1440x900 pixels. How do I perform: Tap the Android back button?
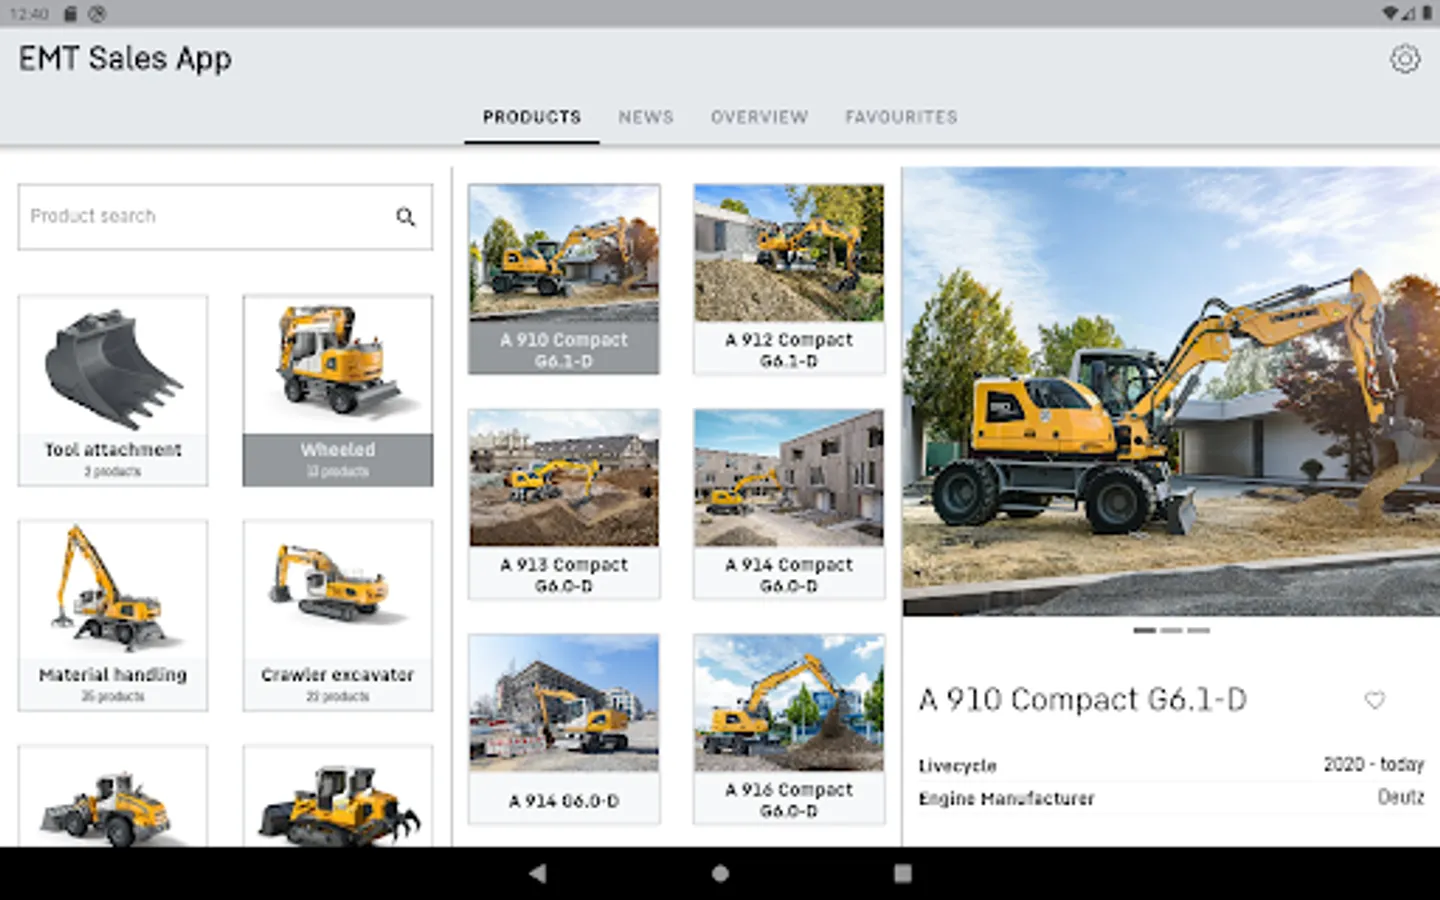pyautogui.click(x=538, y=873)
